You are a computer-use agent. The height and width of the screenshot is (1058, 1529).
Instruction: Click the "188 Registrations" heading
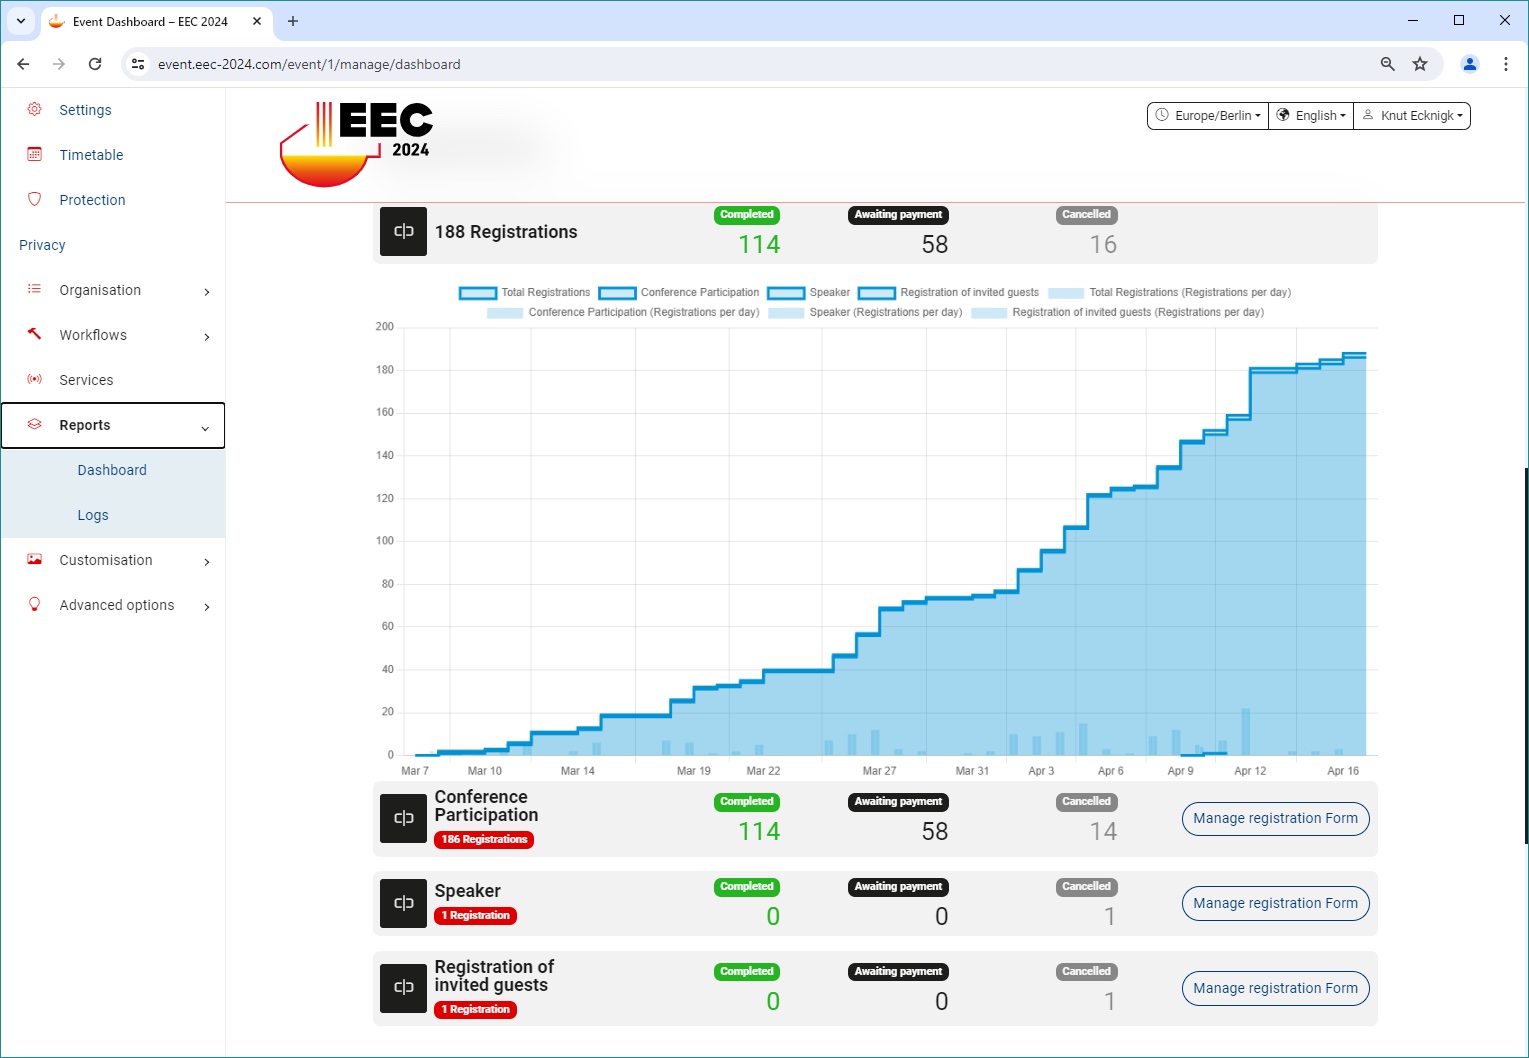point(506,232)
